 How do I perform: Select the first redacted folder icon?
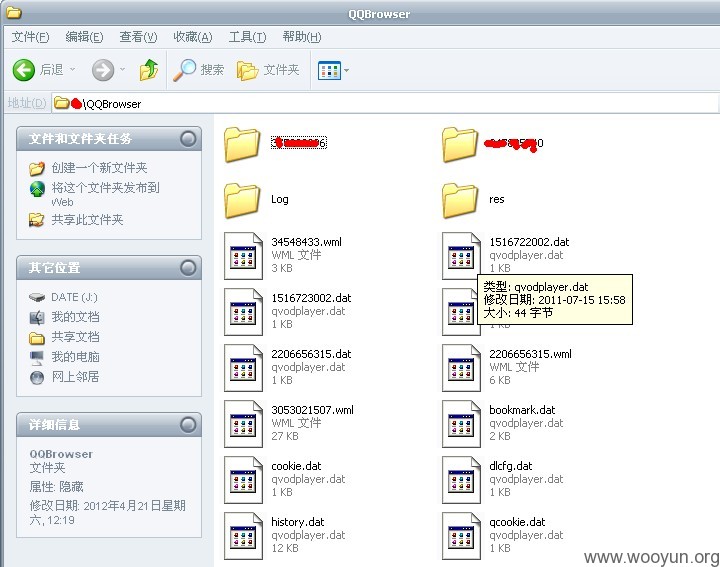click(x=242, y=144)
